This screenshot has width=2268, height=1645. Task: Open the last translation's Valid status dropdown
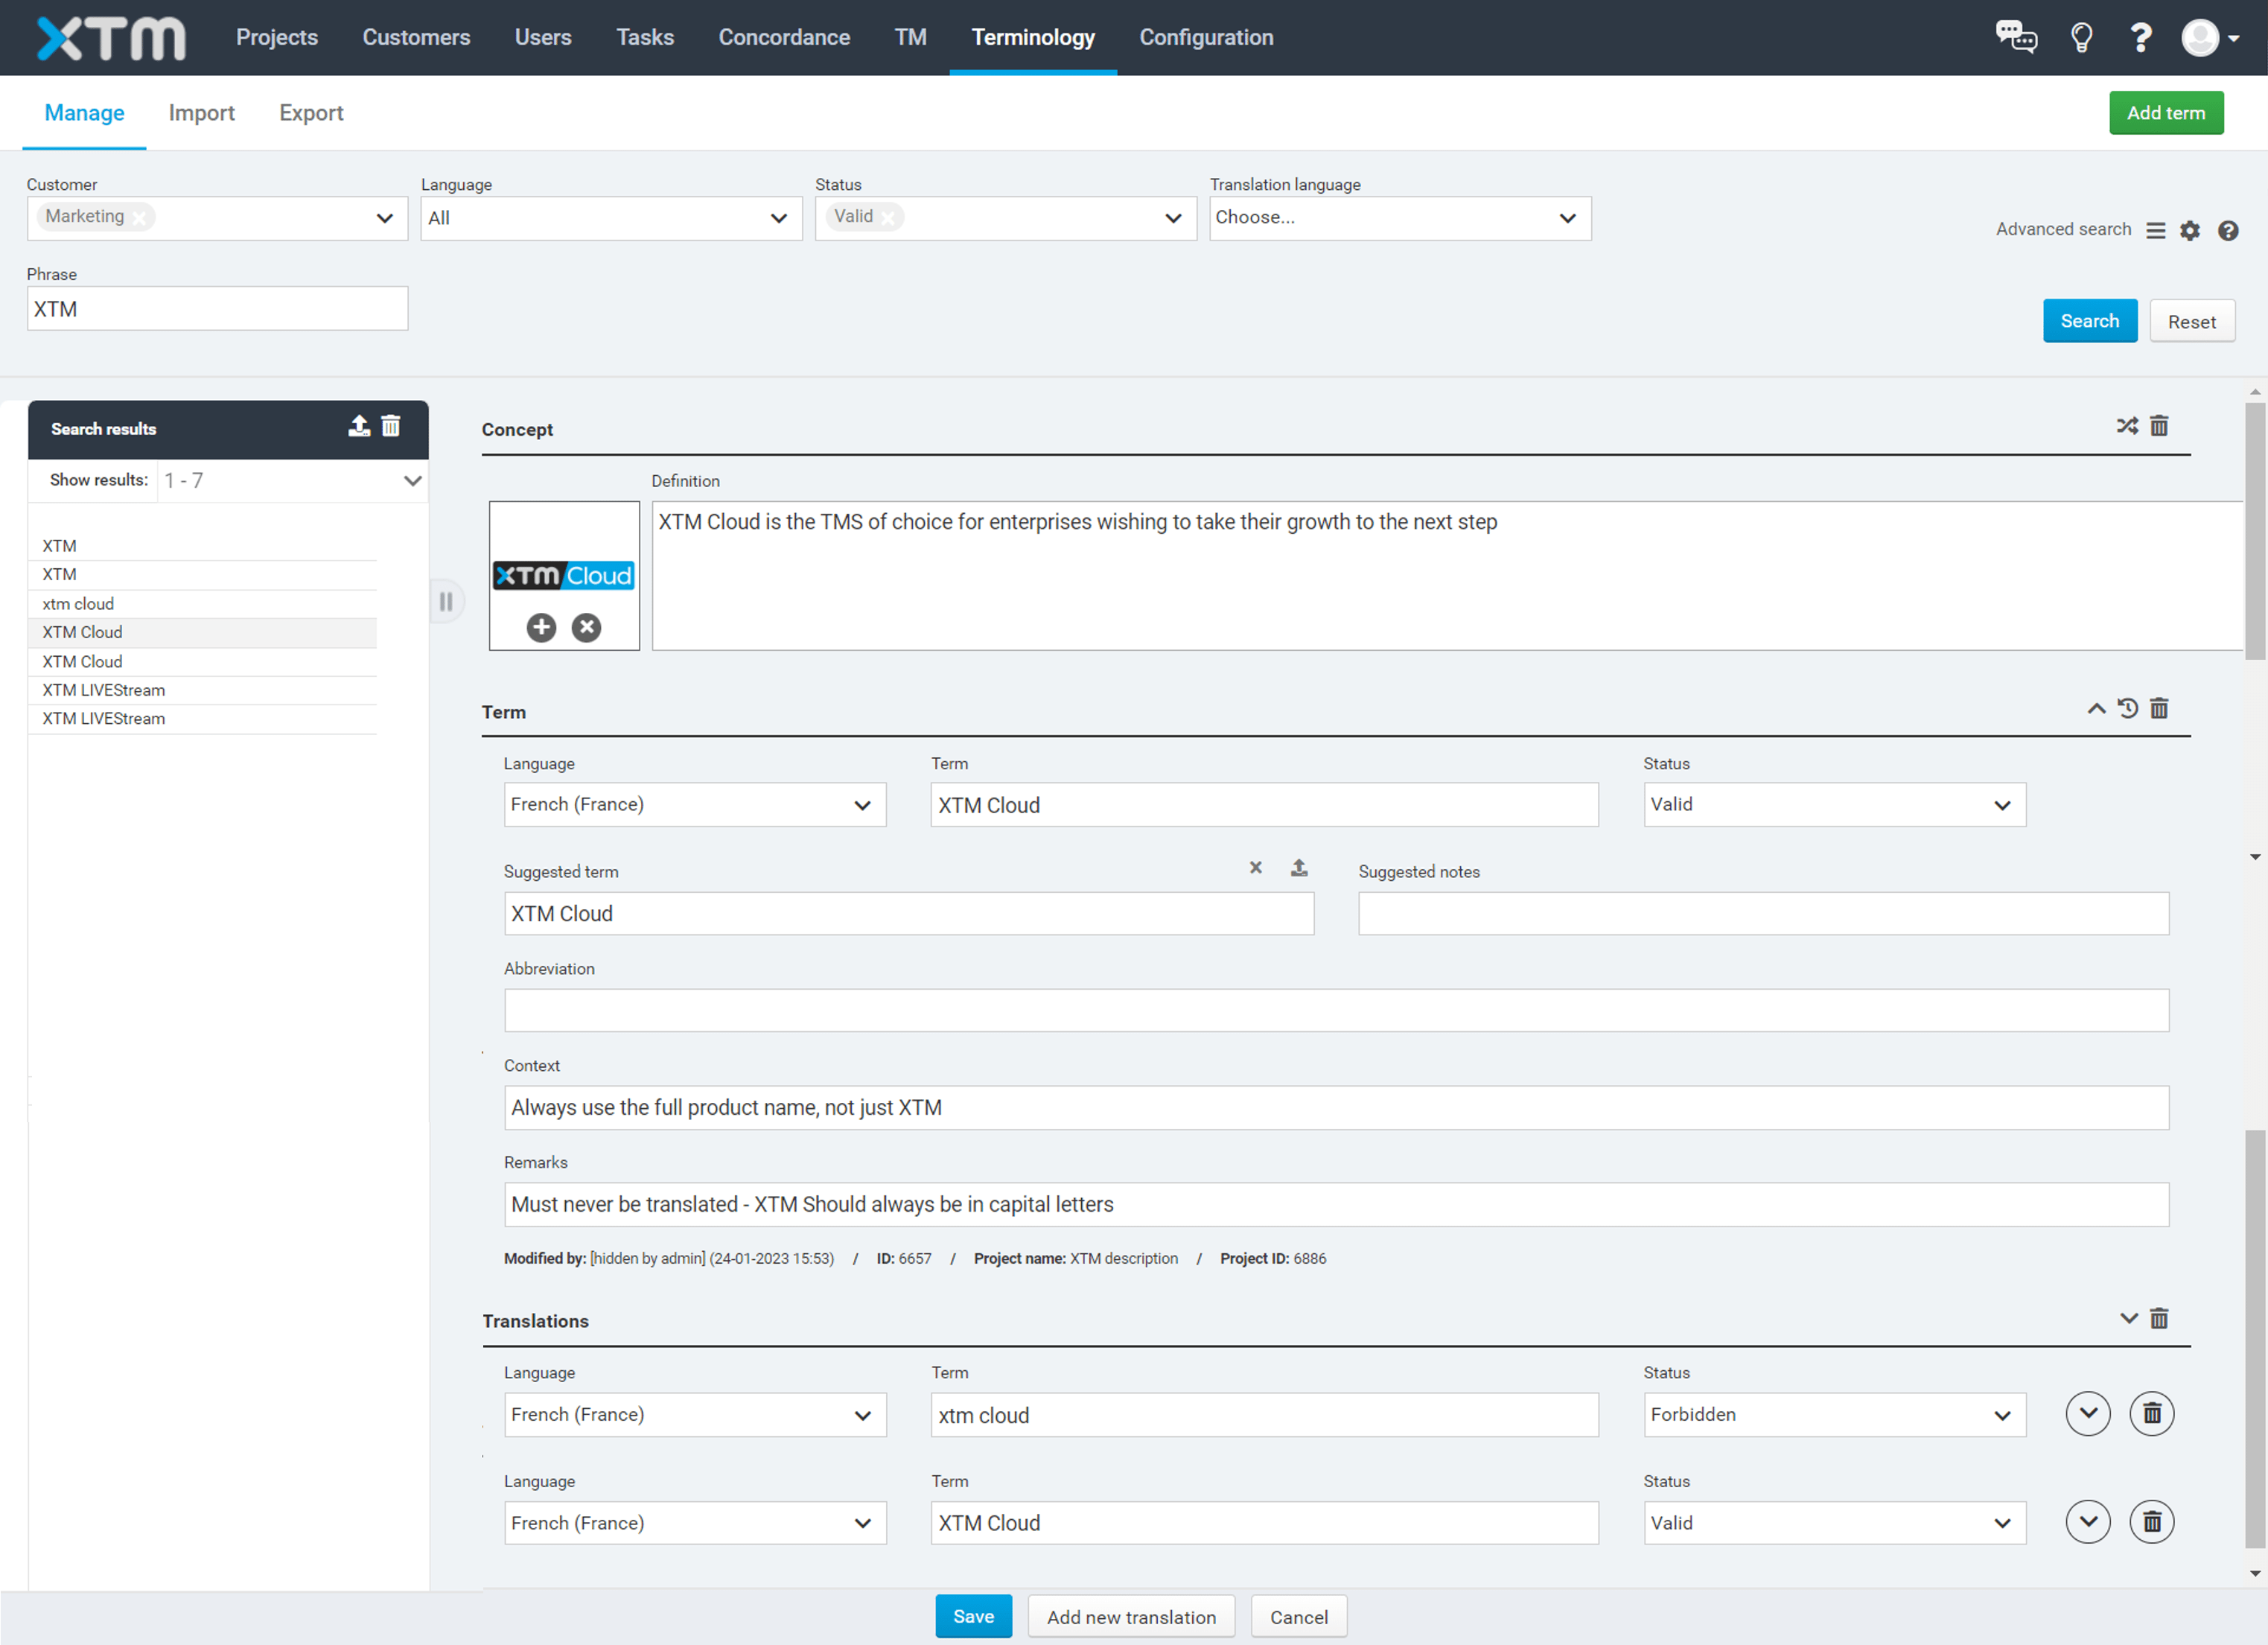pos(1834,1523)
